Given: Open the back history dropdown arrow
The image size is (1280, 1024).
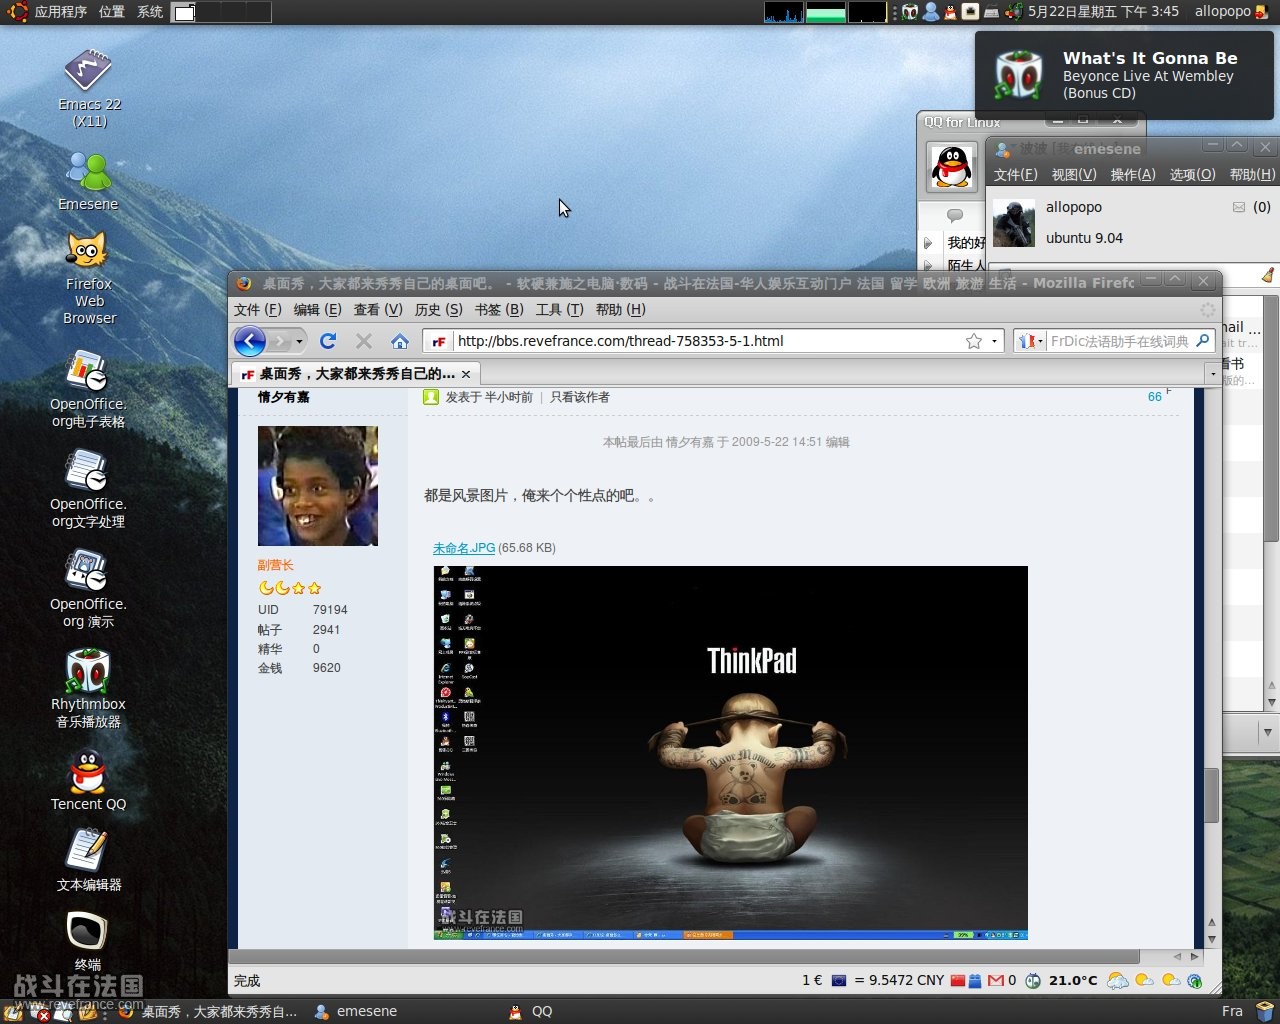Looking at the screenshot, I should click(298, 341).
